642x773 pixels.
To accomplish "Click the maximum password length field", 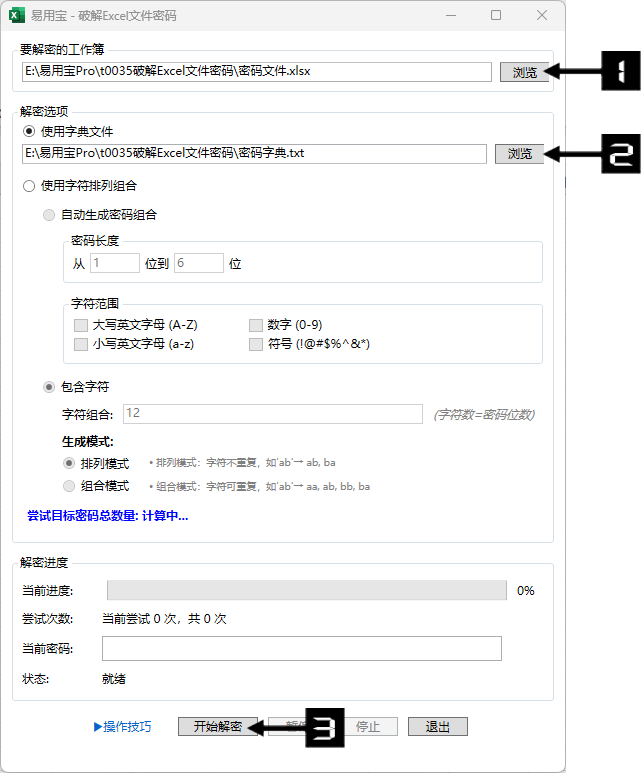I will pos(199,263).
